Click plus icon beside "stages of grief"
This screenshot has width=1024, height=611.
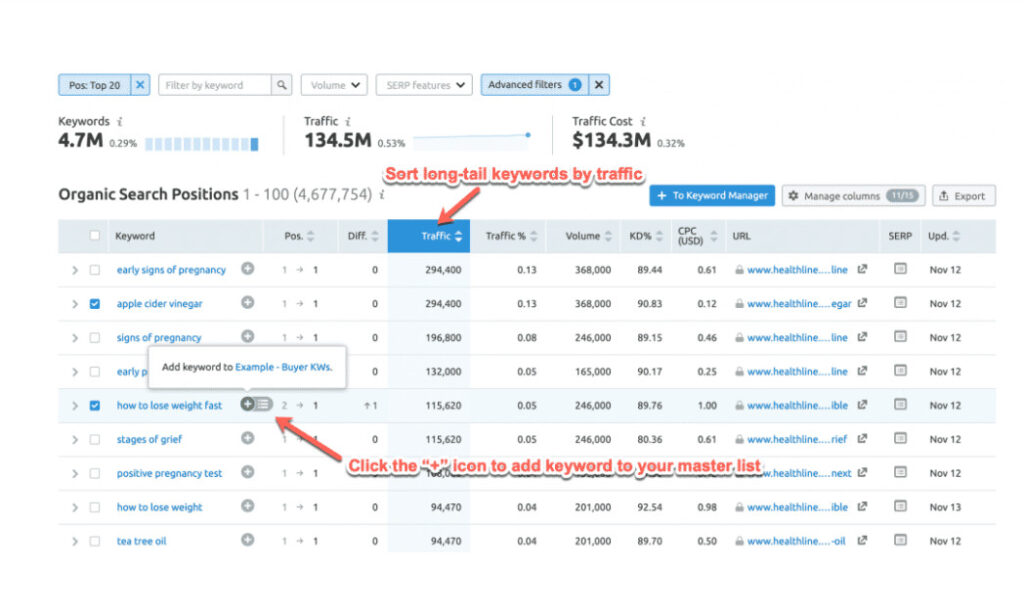coord(247,438)
